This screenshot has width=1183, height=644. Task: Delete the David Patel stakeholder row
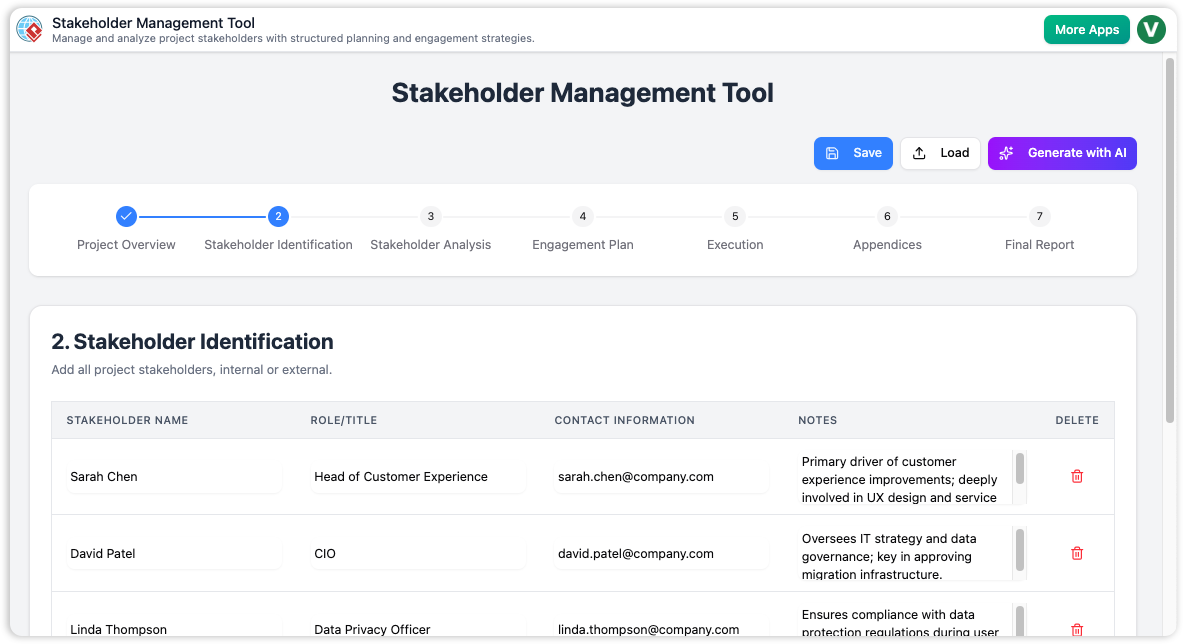1077,553
